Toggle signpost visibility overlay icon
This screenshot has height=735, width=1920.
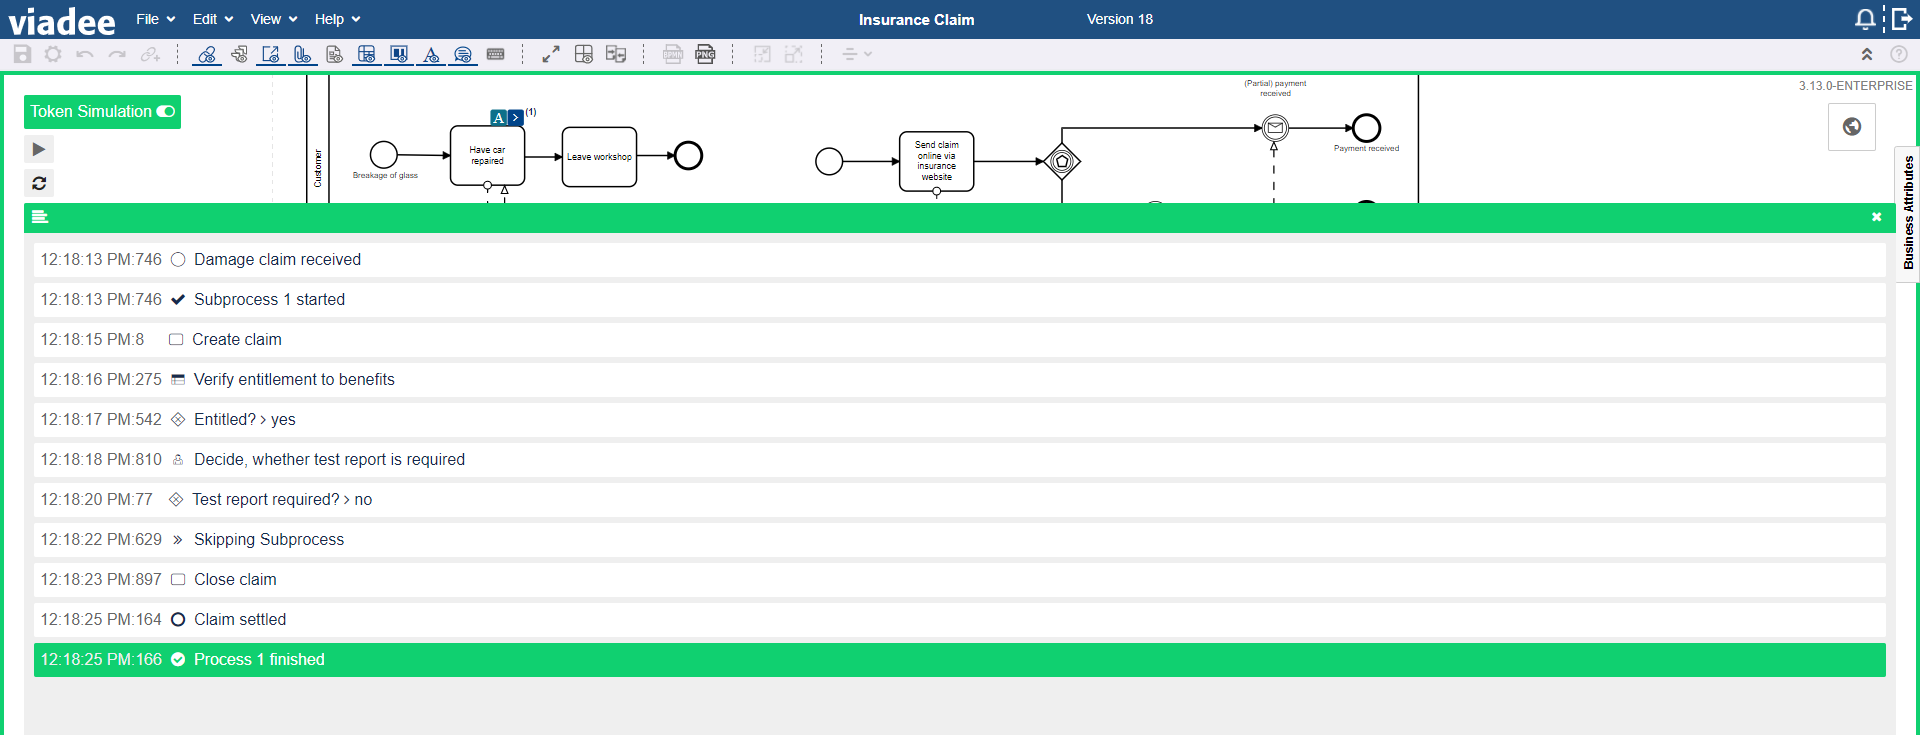[x=239, y=54]
